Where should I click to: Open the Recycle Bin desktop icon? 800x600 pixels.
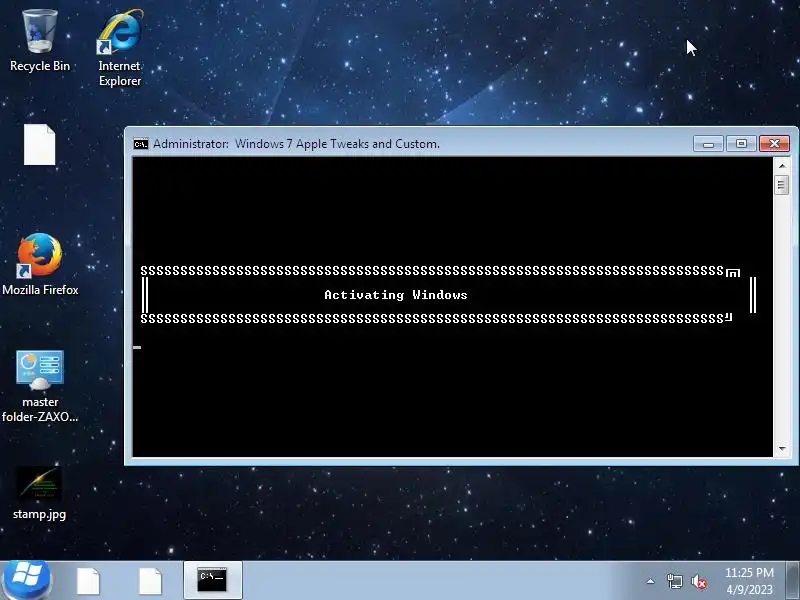pos(40,41)
